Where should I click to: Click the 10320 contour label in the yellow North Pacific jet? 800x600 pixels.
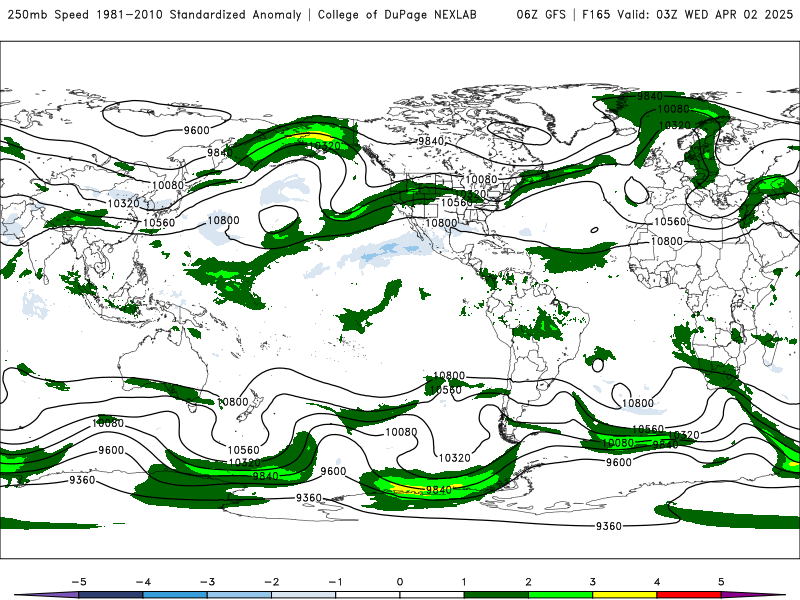tap(324, 146)
